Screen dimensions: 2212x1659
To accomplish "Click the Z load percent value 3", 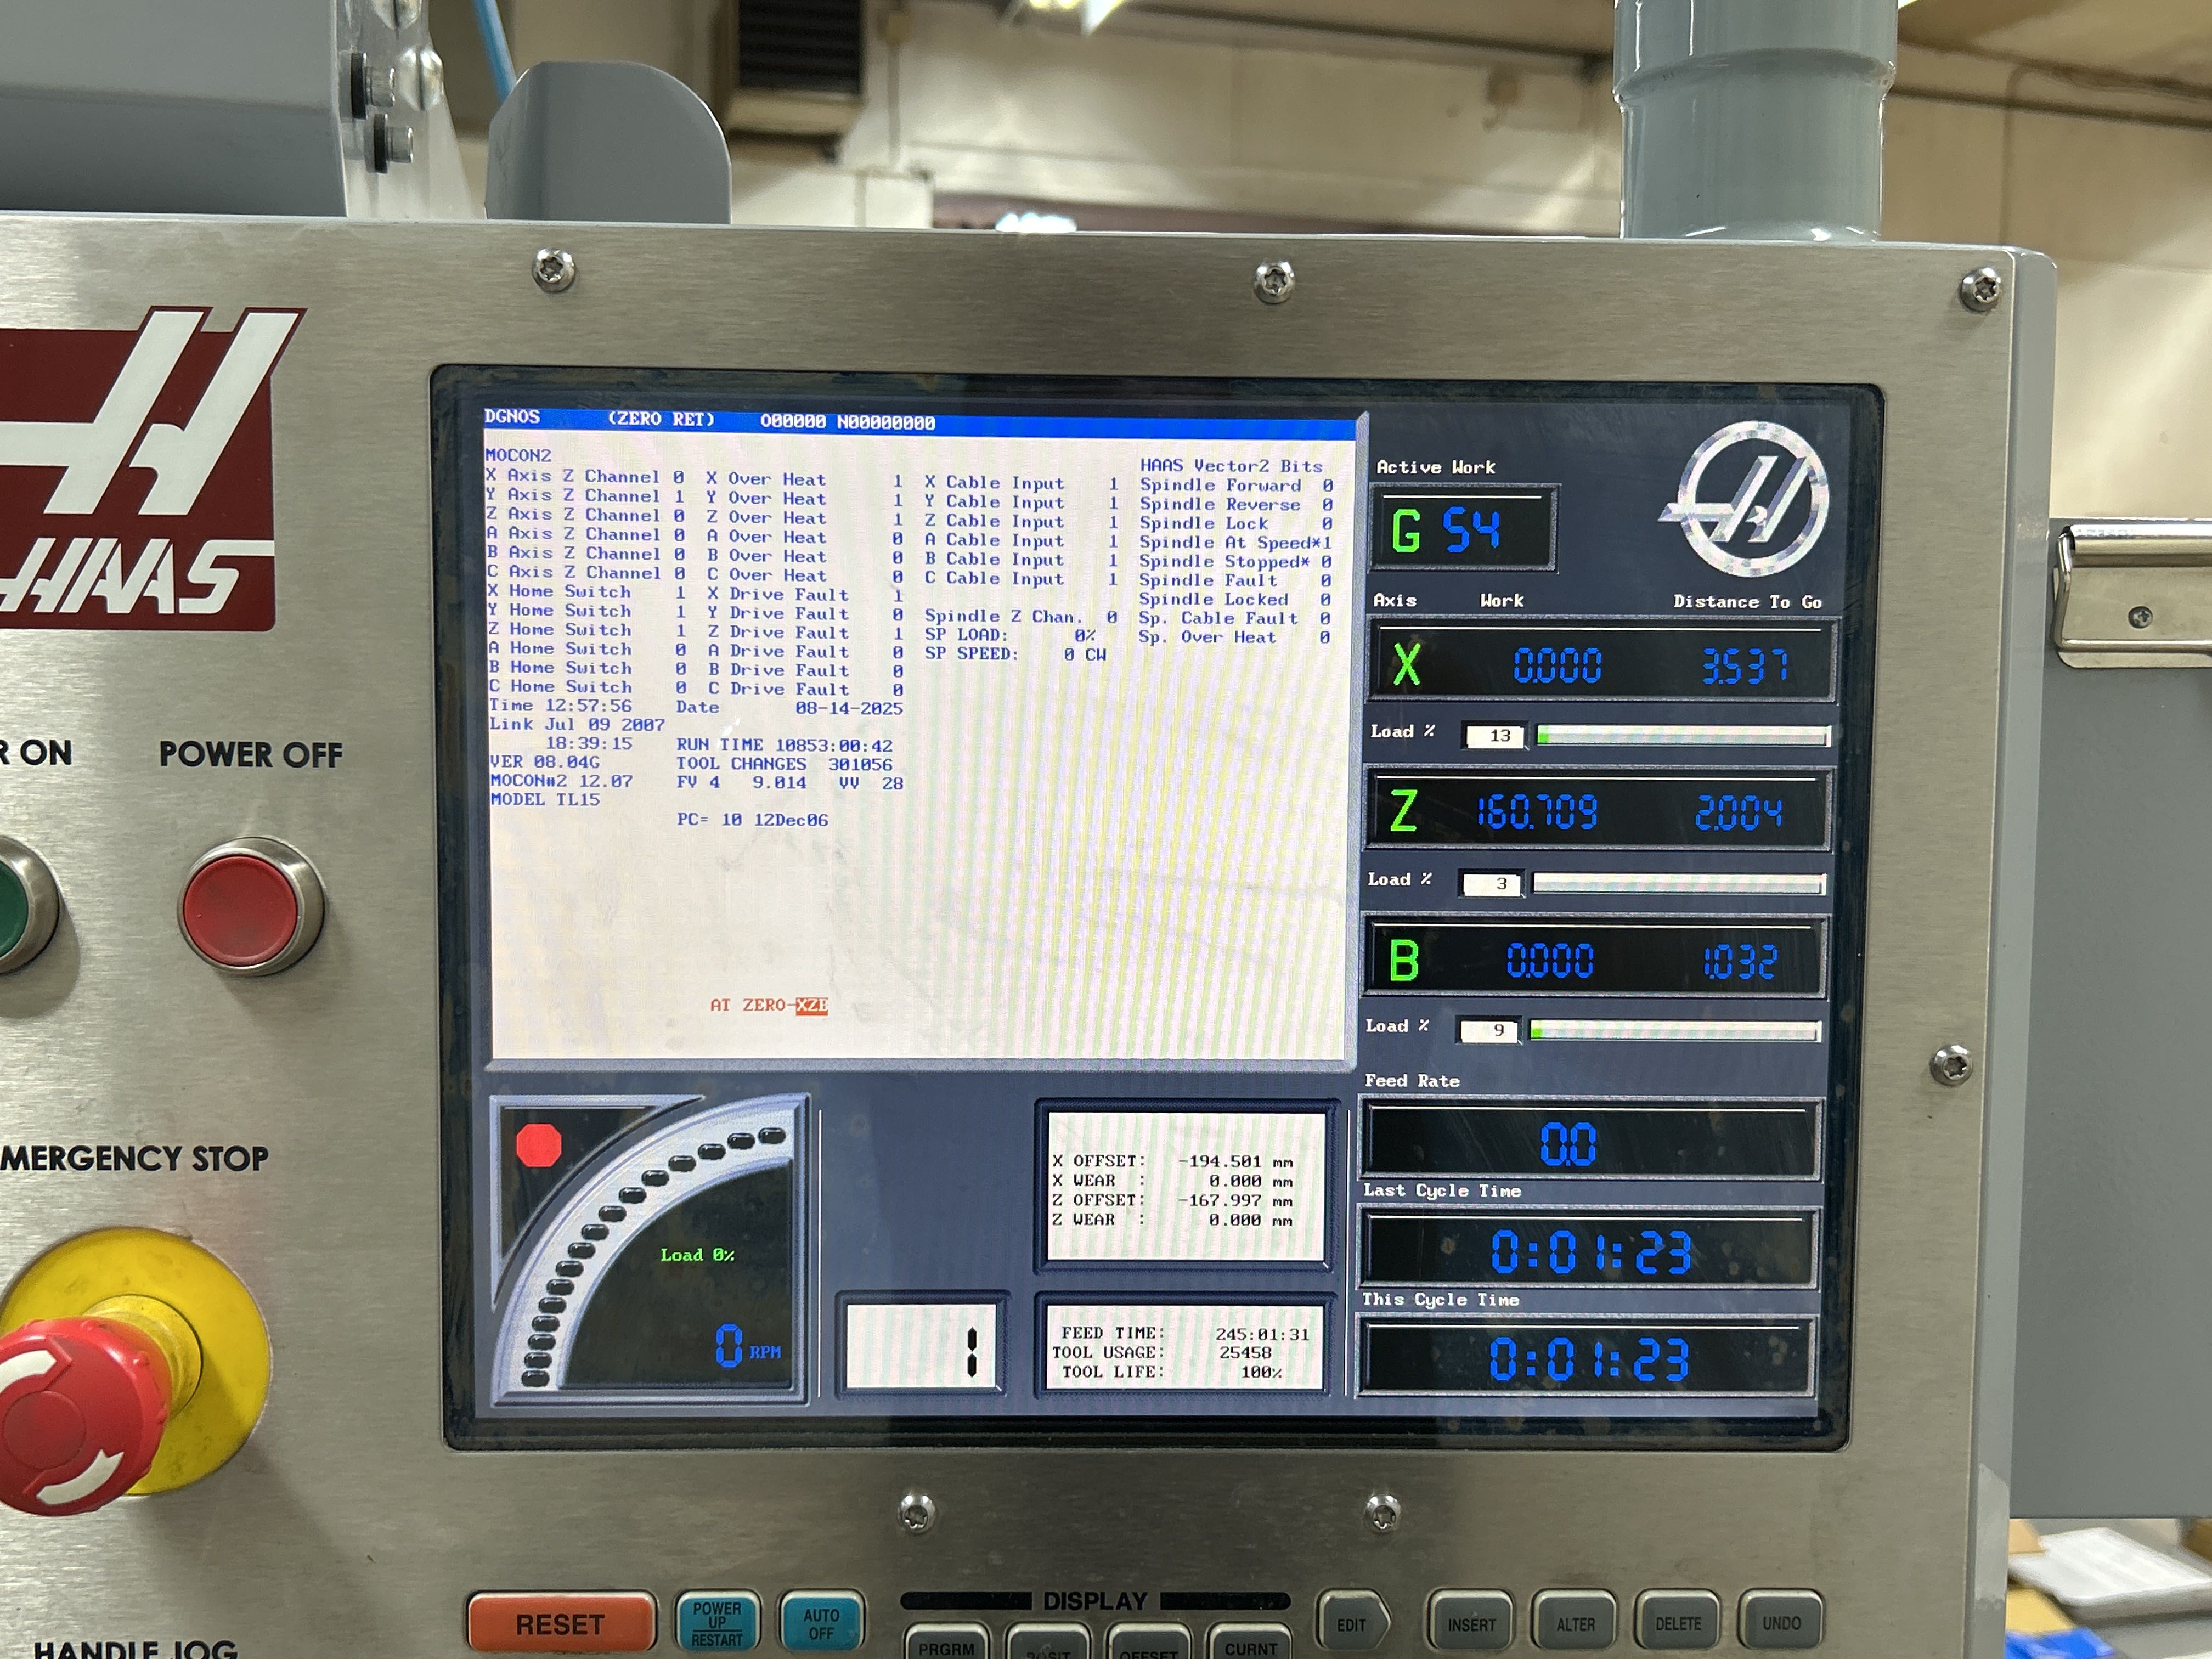I will click(1492, 884).
